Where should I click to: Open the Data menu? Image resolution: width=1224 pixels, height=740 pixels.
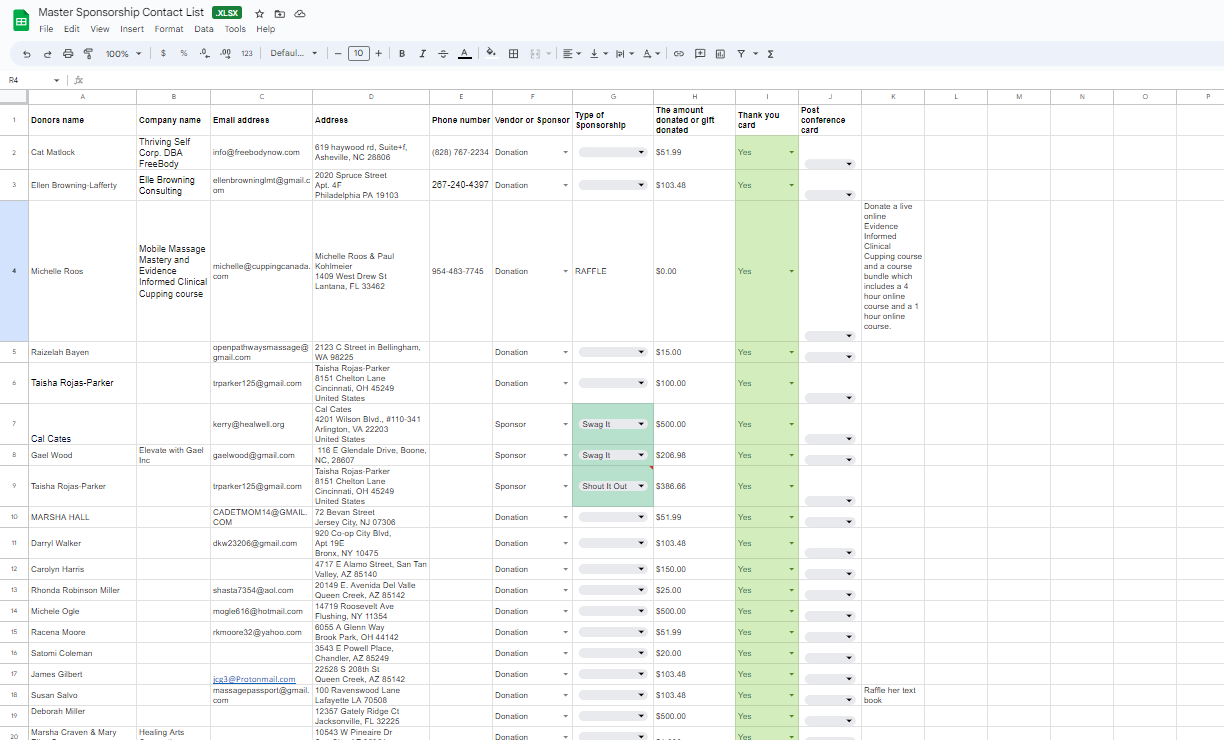(x=204, y=29)
